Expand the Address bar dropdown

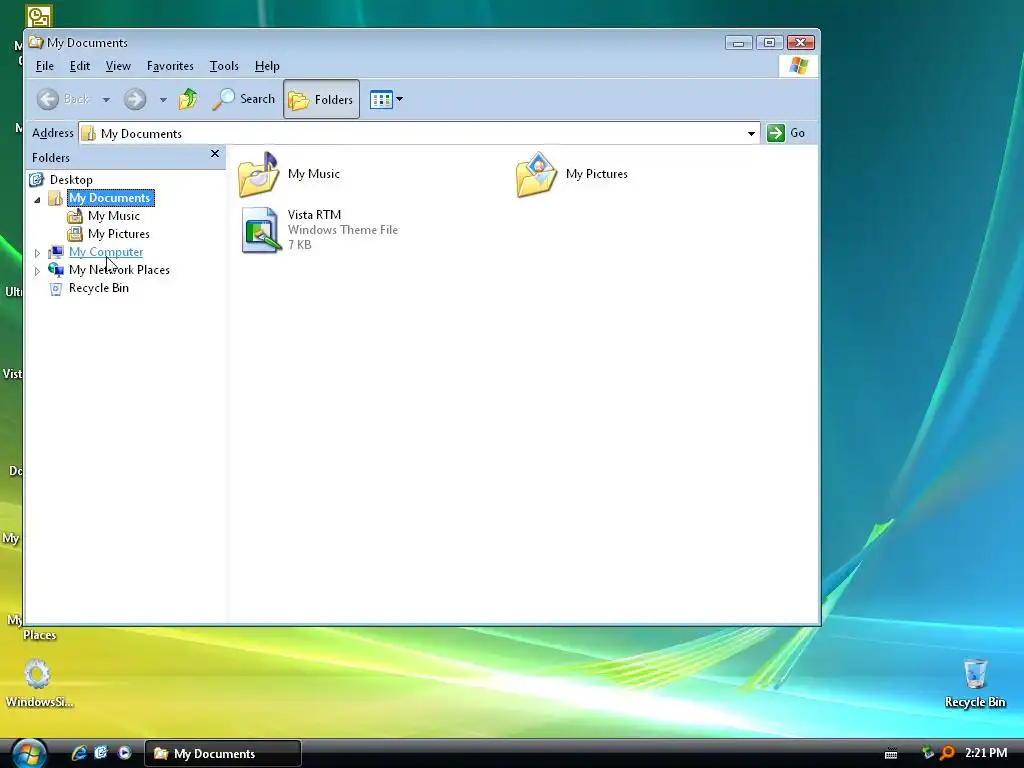pyautogui.click(x=751, y=133)
